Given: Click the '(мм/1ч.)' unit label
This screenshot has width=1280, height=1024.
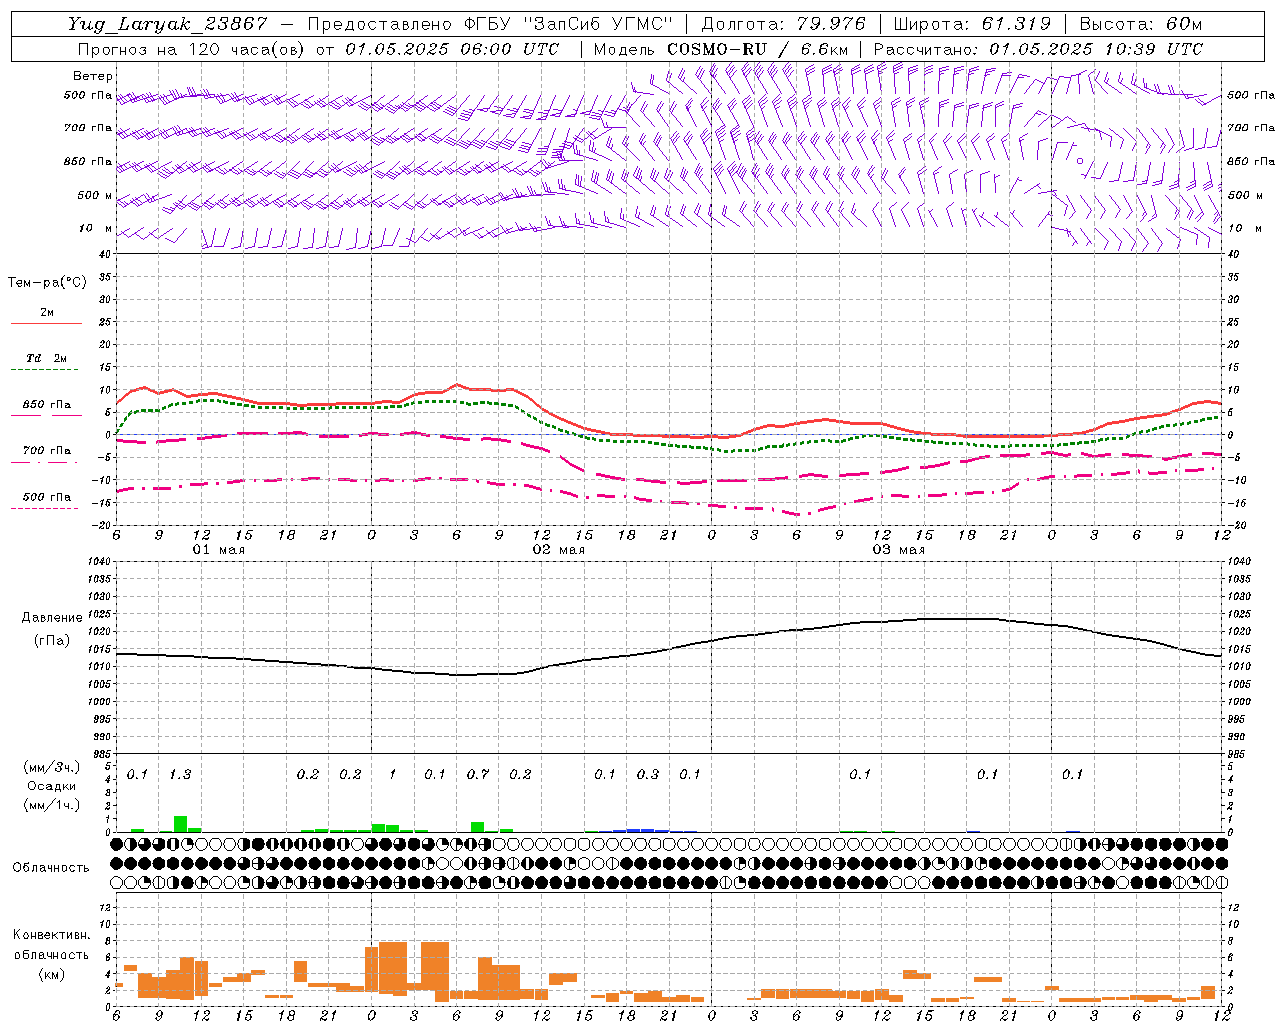Looking at the screenshot, I should click(x=52, y=805).
